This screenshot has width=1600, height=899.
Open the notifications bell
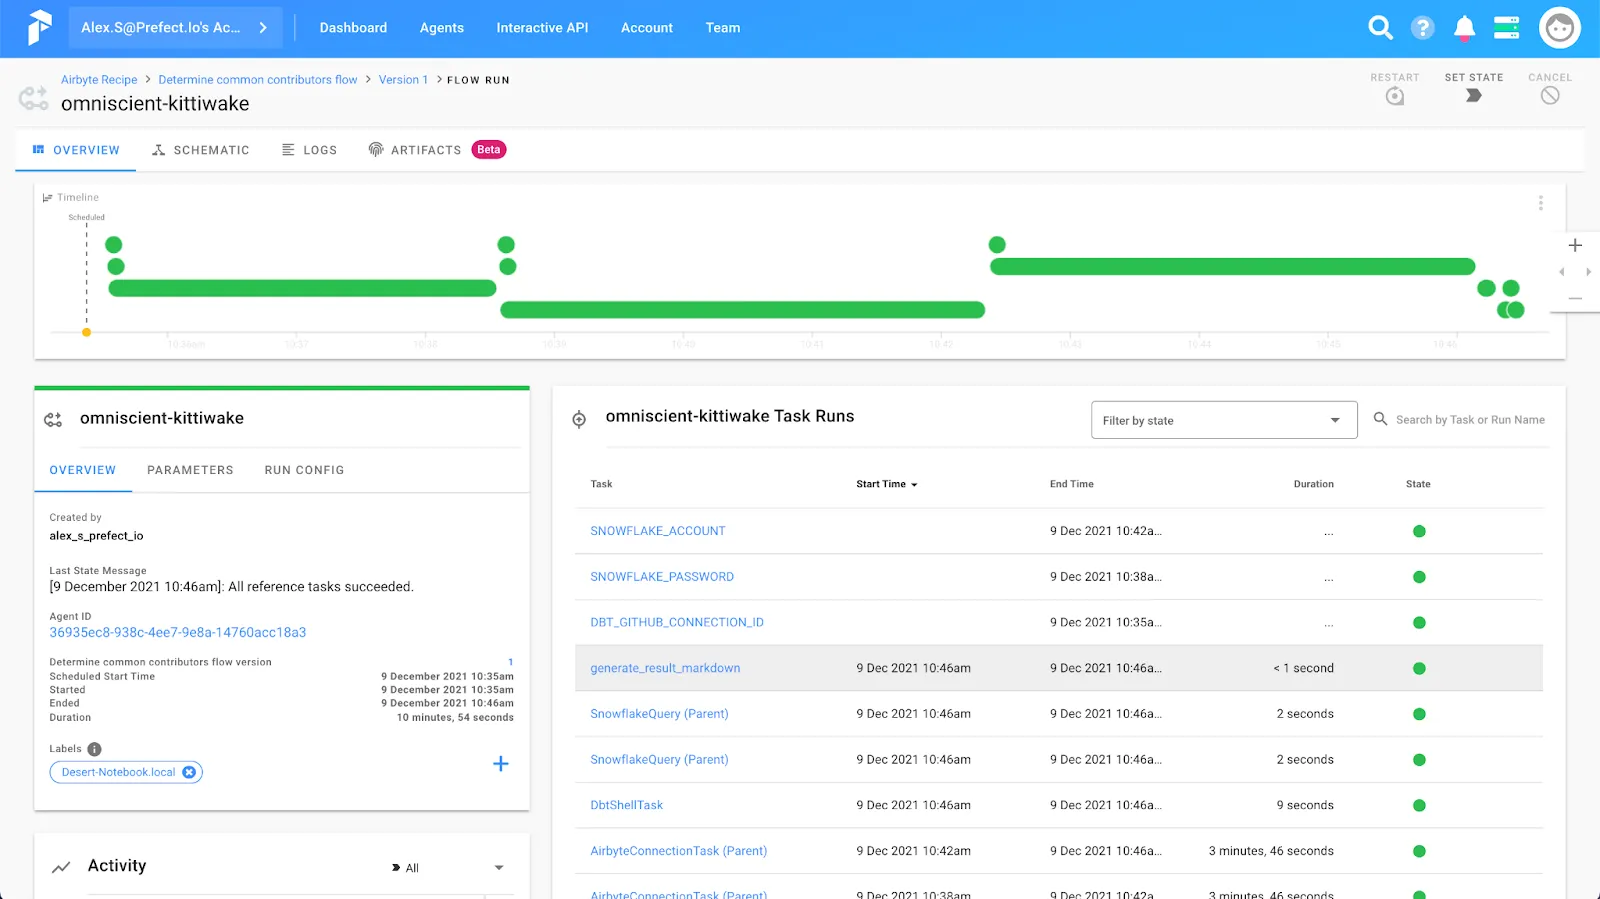(x=1464, y=28)
